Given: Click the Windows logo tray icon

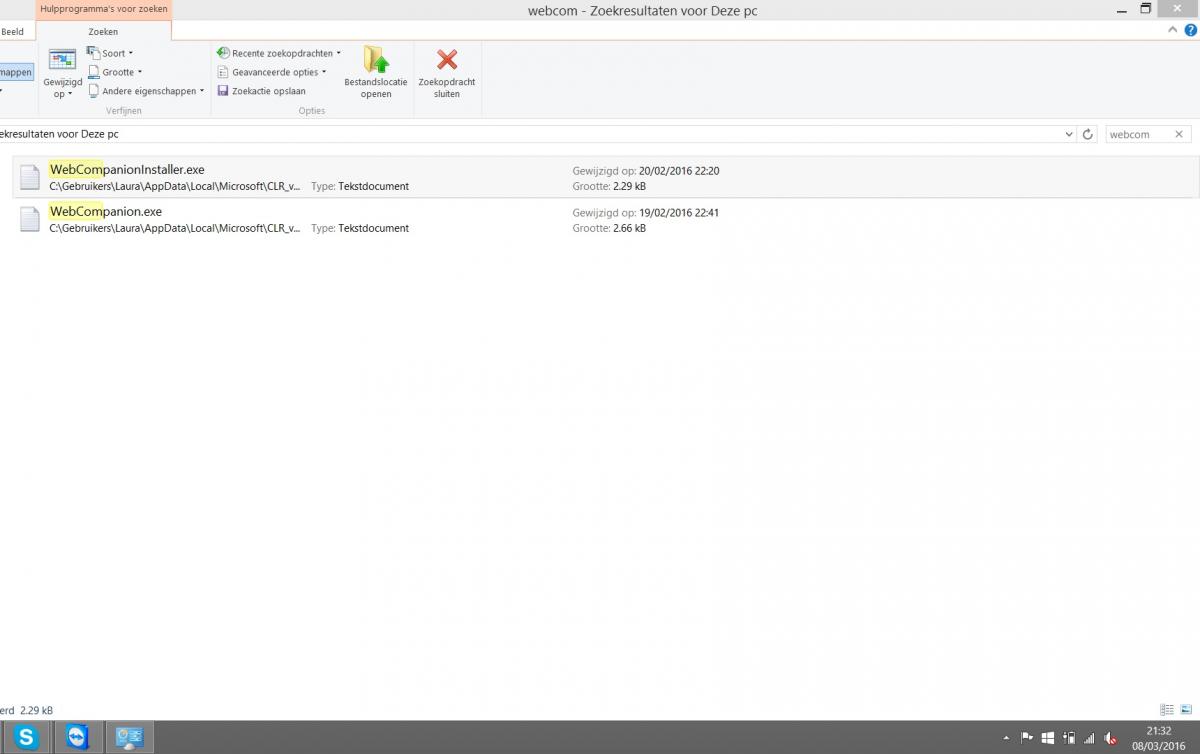Looking at the screenshot, I should coord(1047,738).
